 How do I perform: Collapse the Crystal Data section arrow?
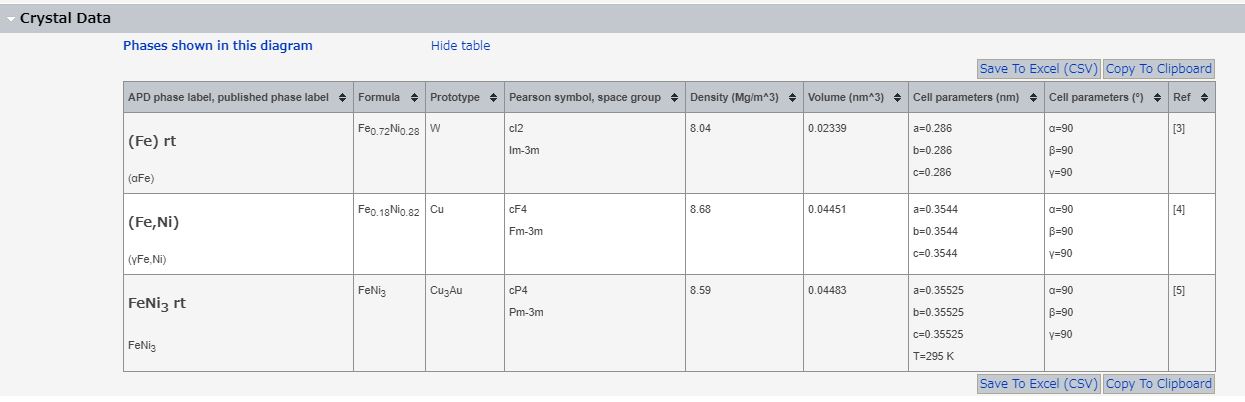tap(10, 19)
